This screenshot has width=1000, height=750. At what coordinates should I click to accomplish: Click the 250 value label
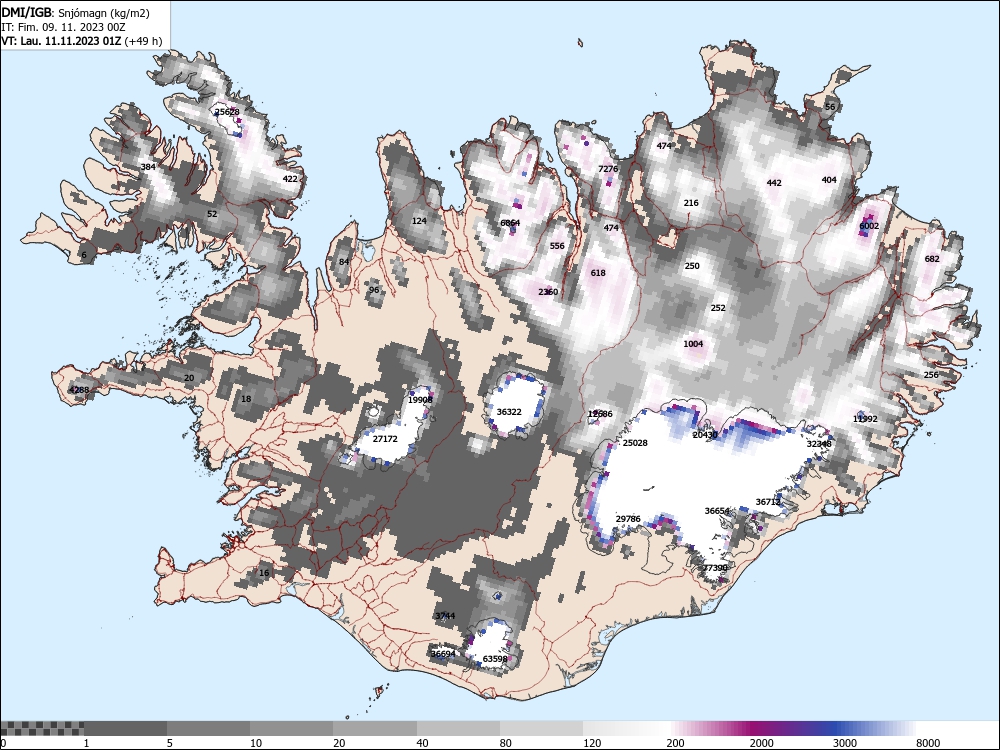[692, 265]
